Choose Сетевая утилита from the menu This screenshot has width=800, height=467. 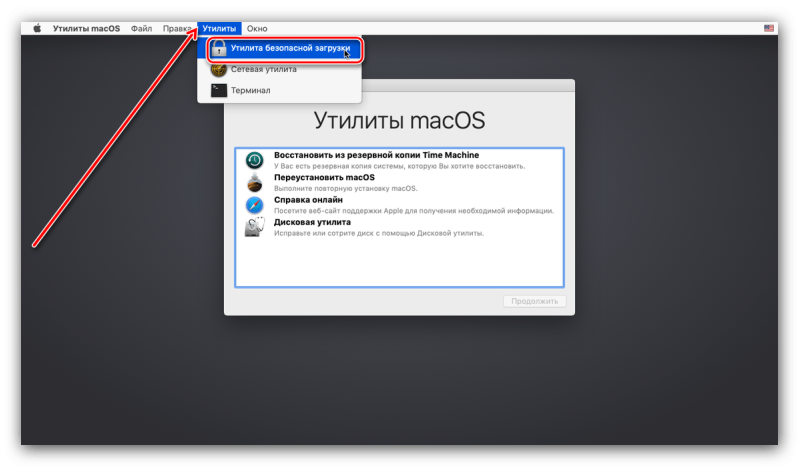280,69
